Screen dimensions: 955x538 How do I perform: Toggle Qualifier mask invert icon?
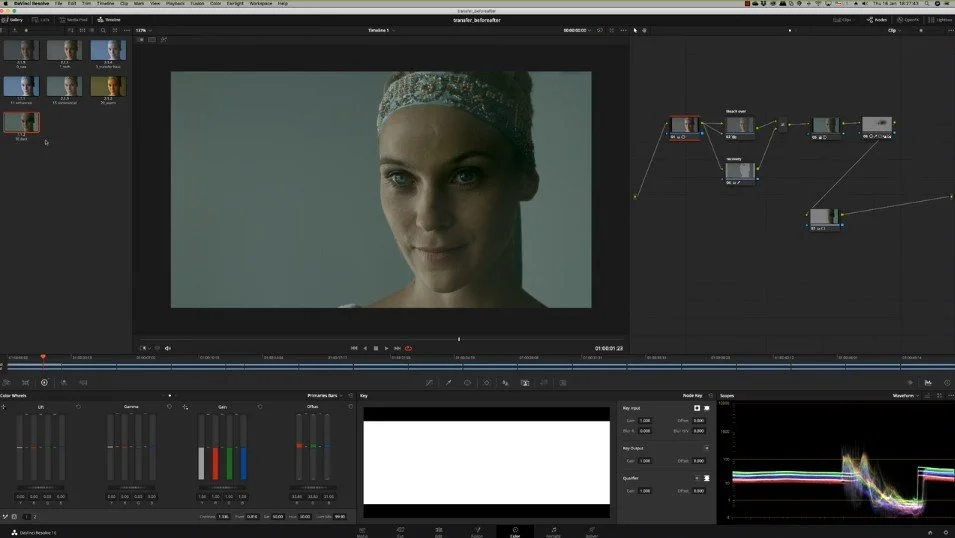(x=707, y=478)
